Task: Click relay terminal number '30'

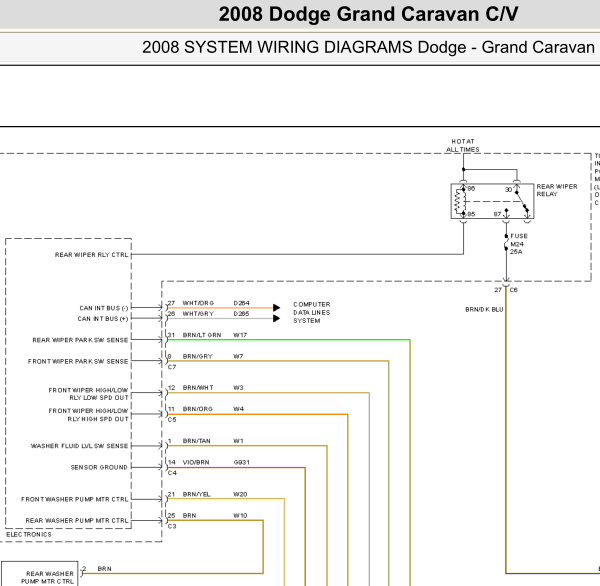Action: 508,189
